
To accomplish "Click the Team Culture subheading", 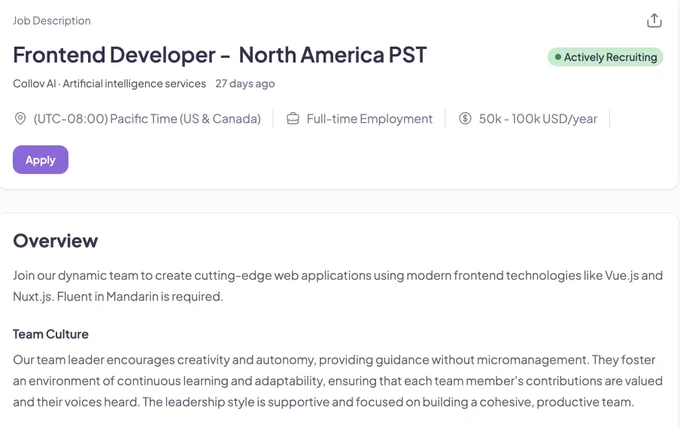I will [51, 334].
